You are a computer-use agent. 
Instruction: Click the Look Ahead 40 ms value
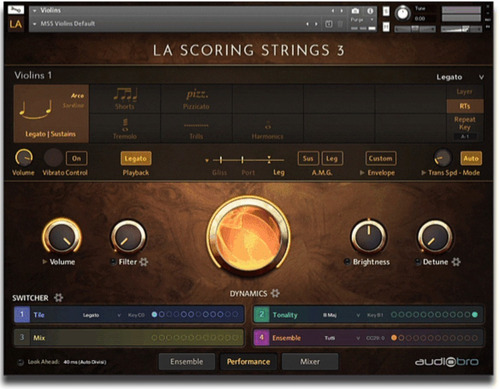pyautogui.click(x=85, y=362)
